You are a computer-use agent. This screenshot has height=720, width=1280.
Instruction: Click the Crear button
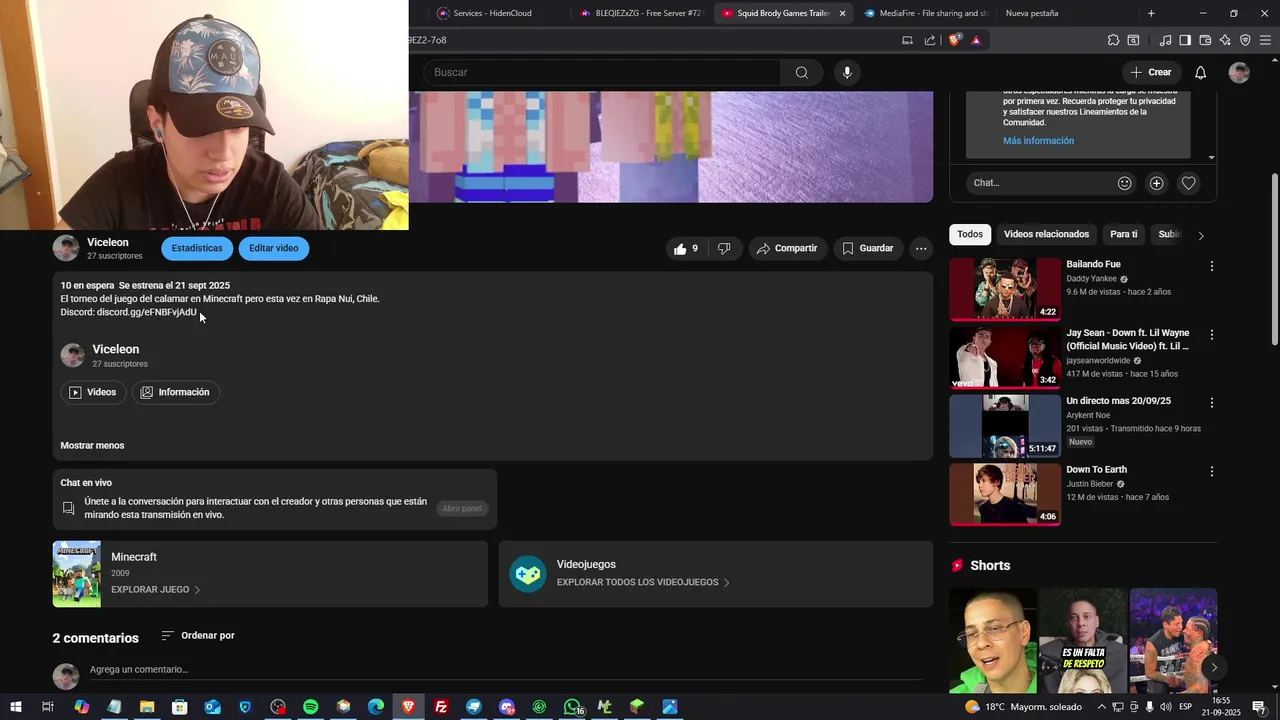tap(1150, 72)
